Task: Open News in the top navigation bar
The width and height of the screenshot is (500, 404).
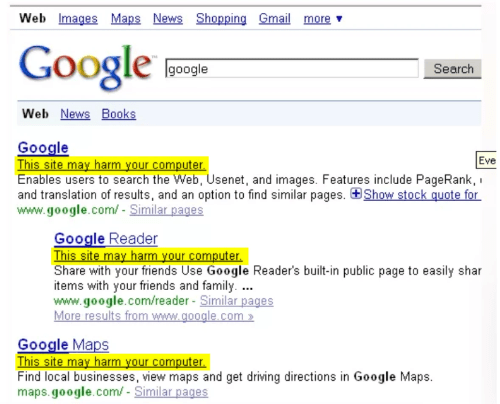Action: point(168,18)
